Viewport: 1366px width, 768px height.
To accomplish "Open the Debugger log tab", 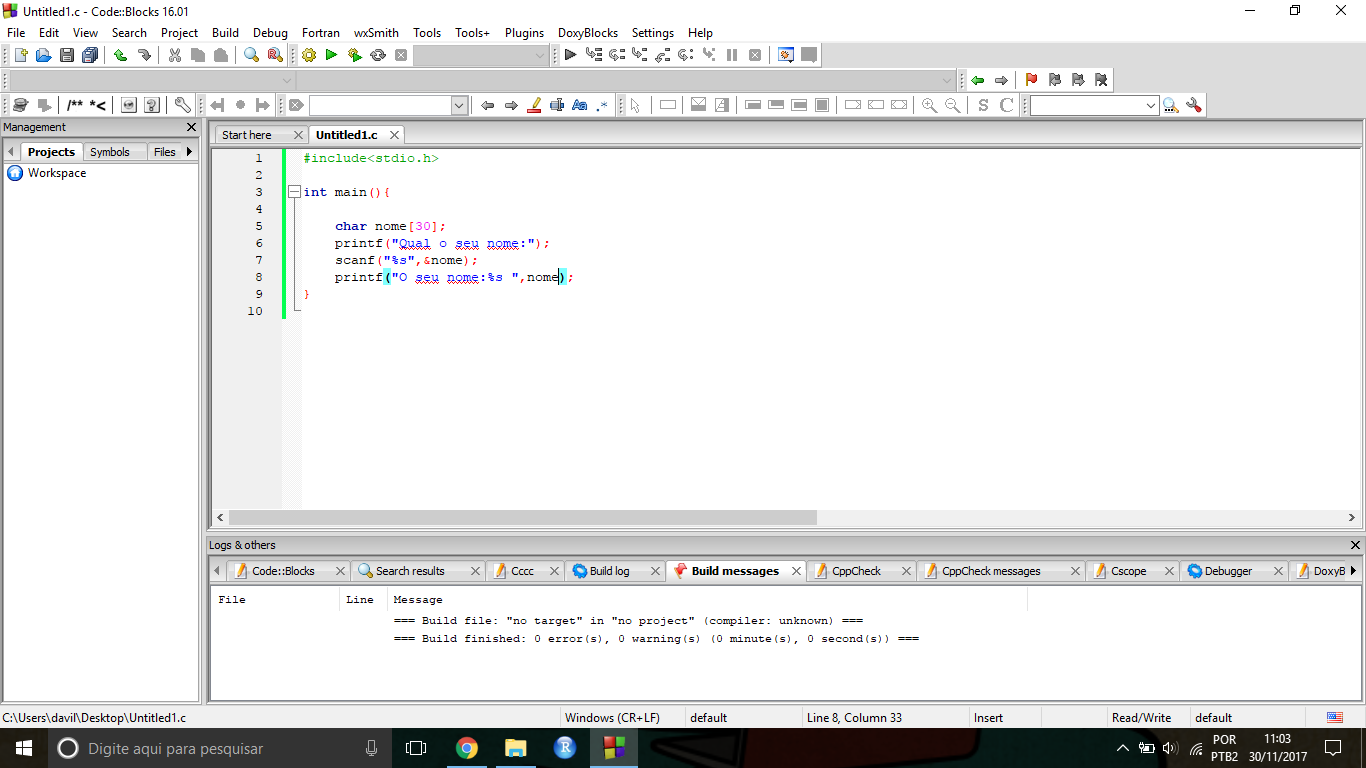I will pos(1228,571).
